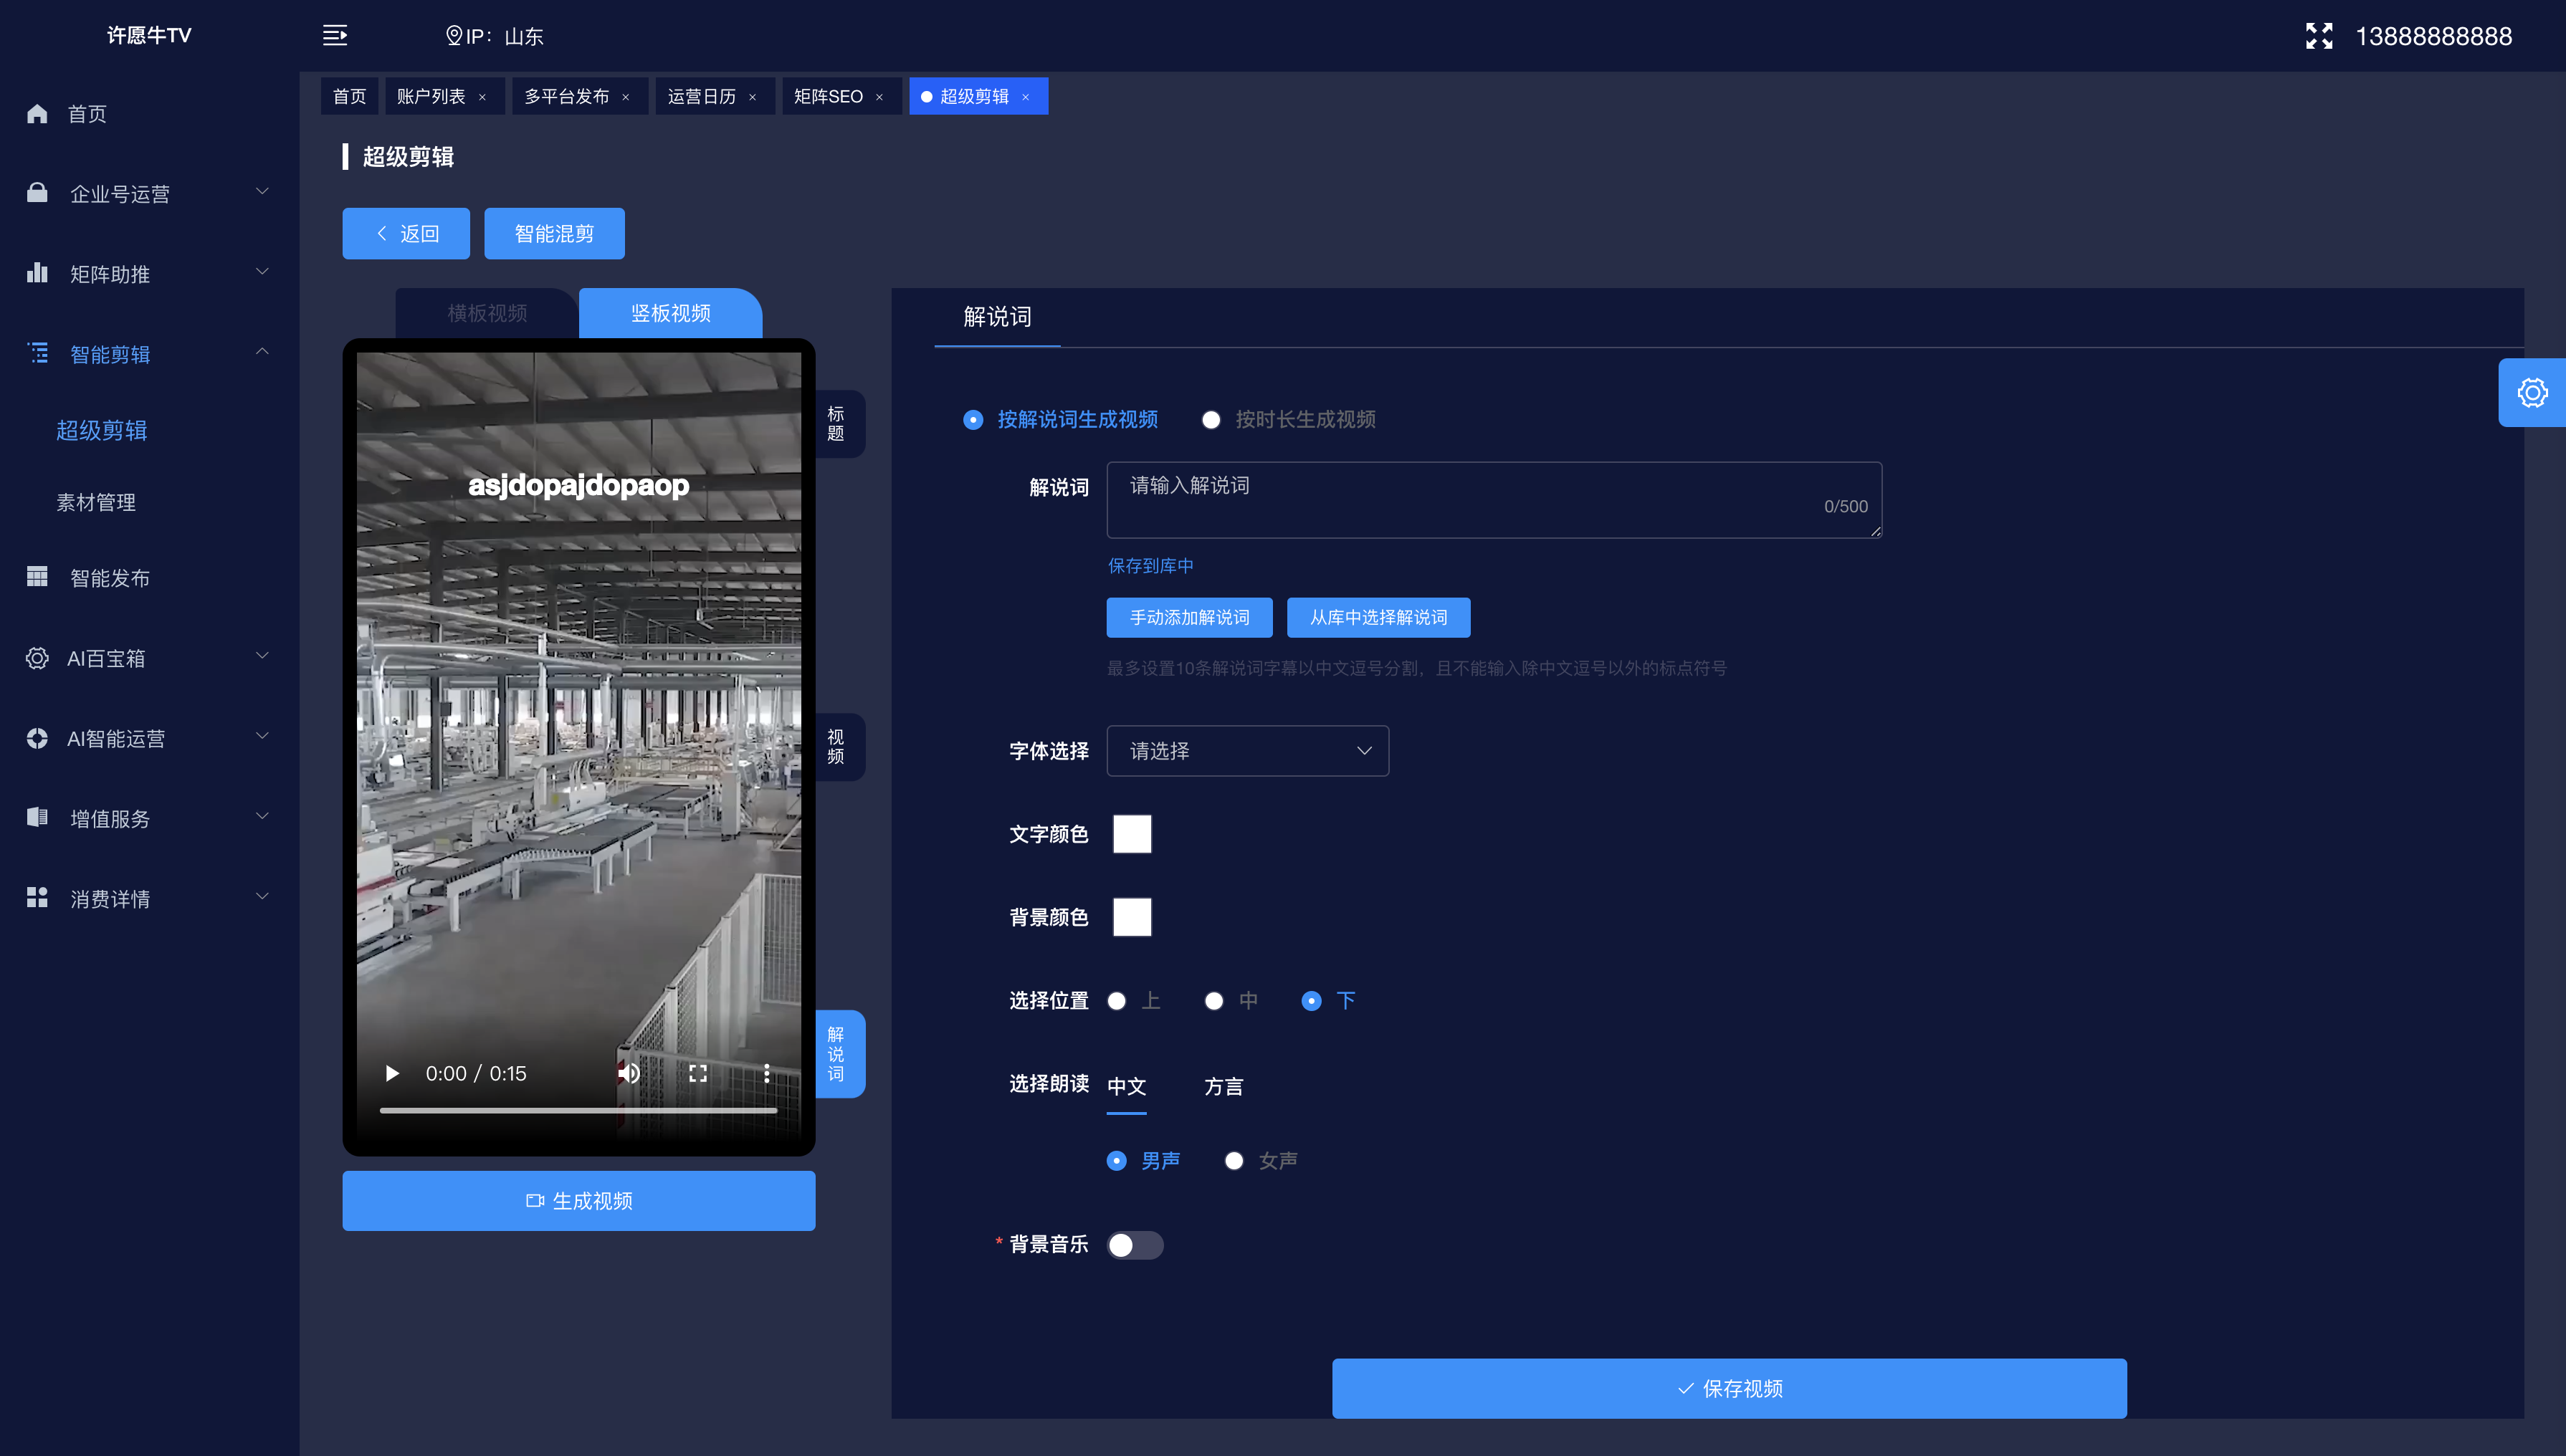Click the 首页 home icon in sidebar
The width and height of the screenshot is (2566, 1456).
click(x=37, y=114)
